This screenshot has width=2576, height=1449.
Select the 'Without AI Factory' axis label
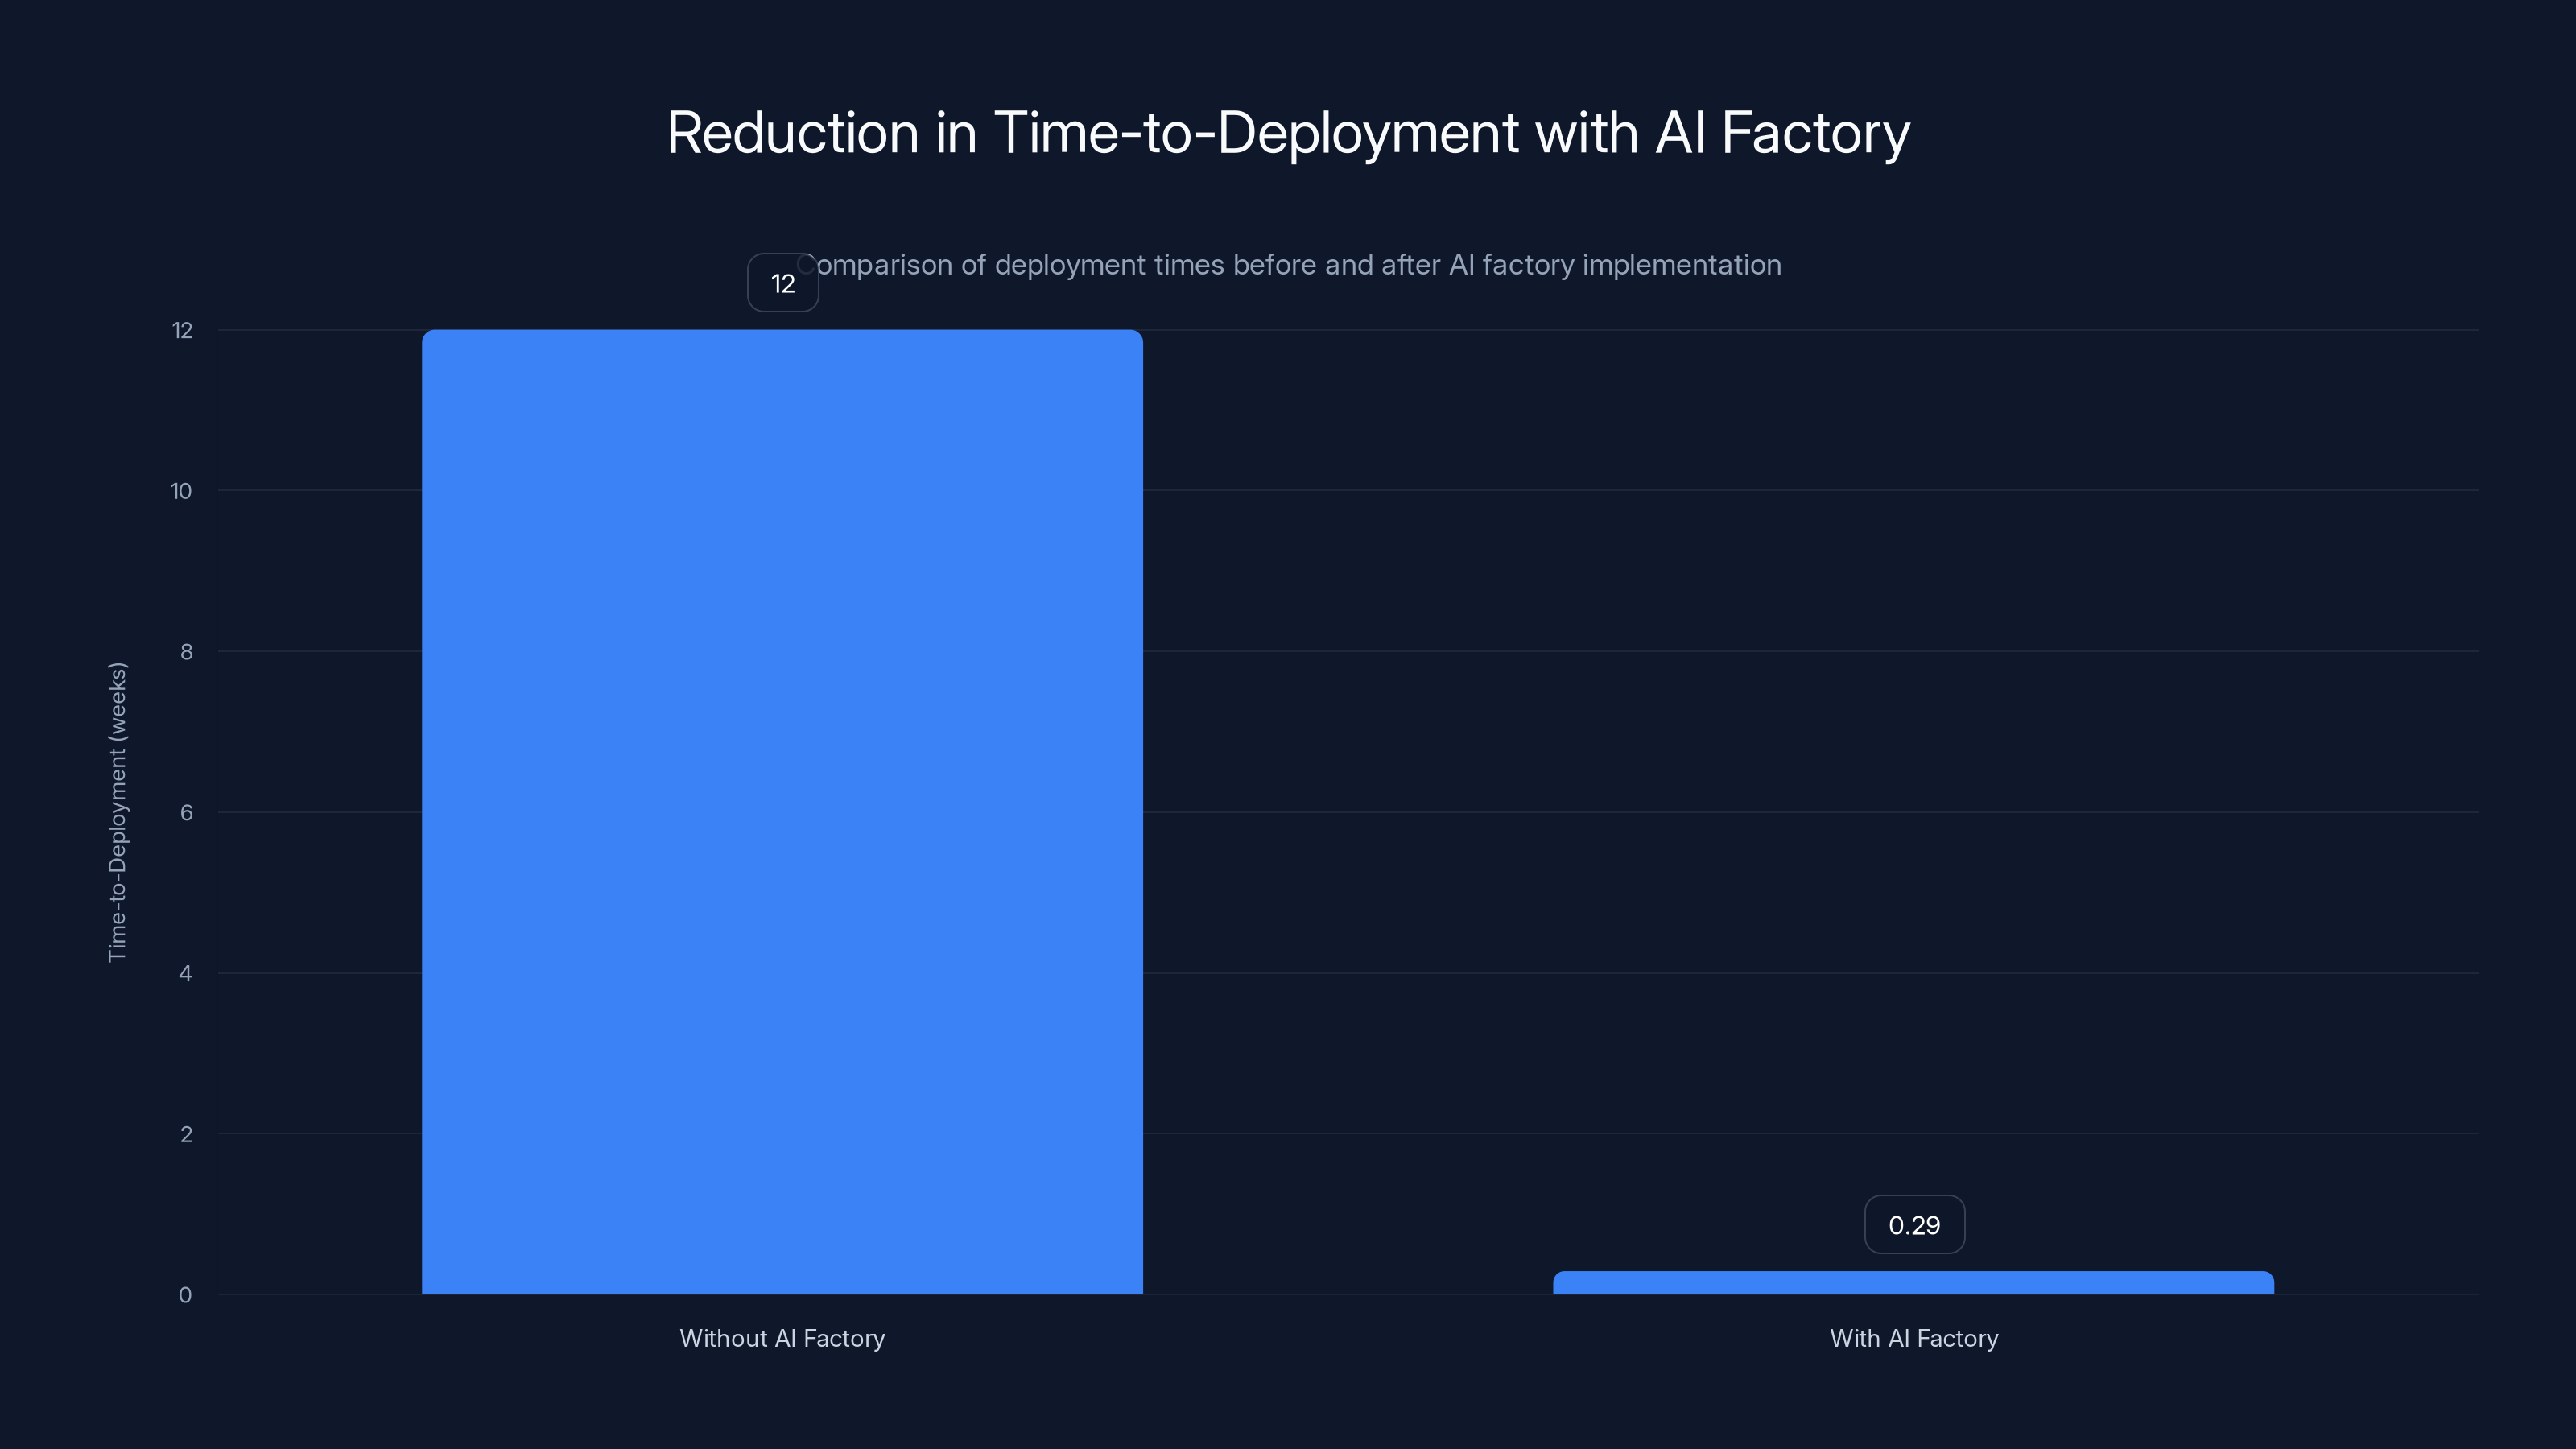point(782,1338)
